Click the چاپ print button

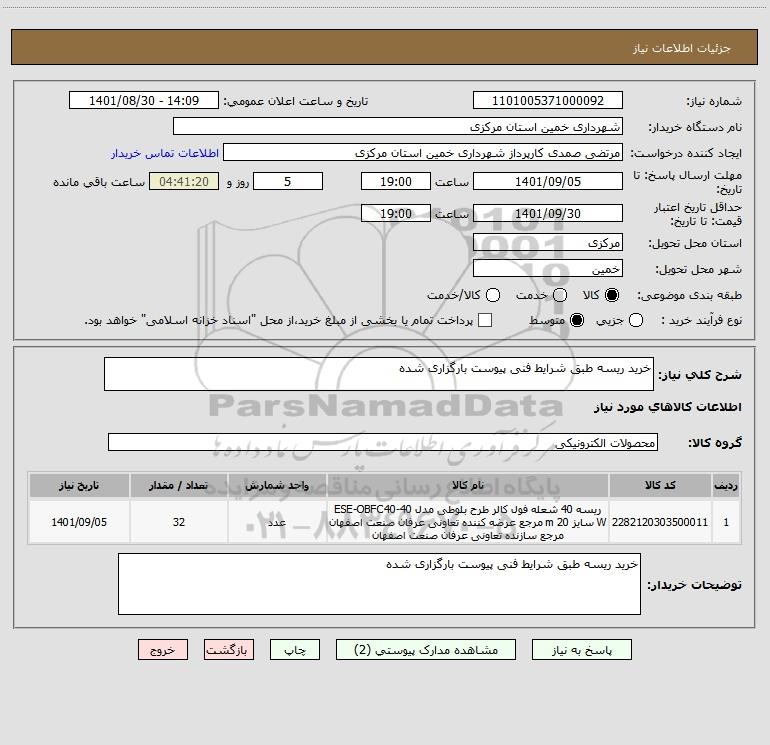click(295, 650)
